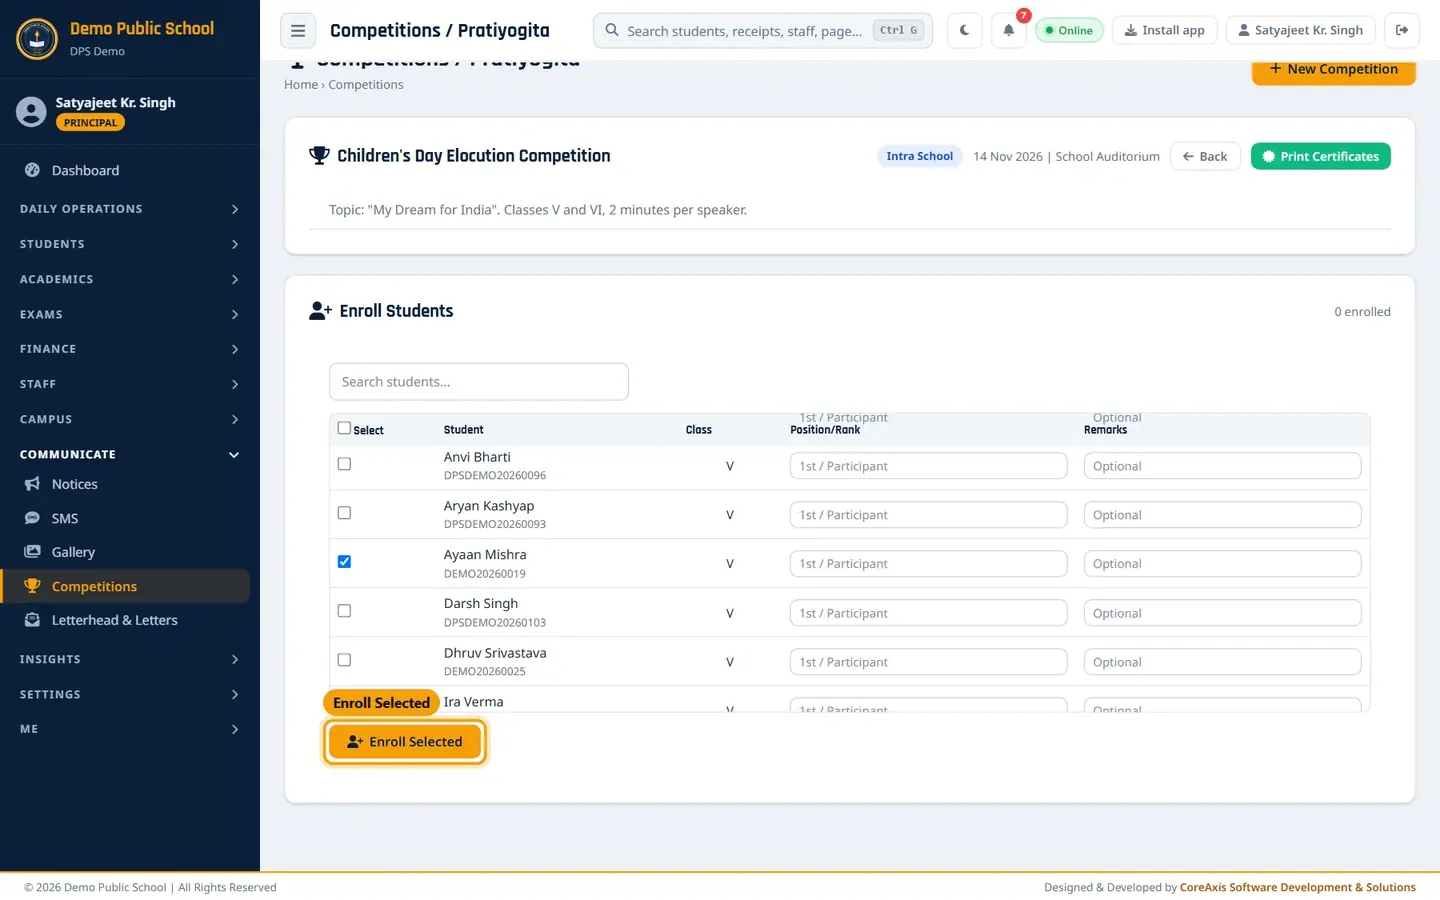Uncheck the checkbox for Ayaan Mishra
Screen dimensions: 1440x900
344,562
